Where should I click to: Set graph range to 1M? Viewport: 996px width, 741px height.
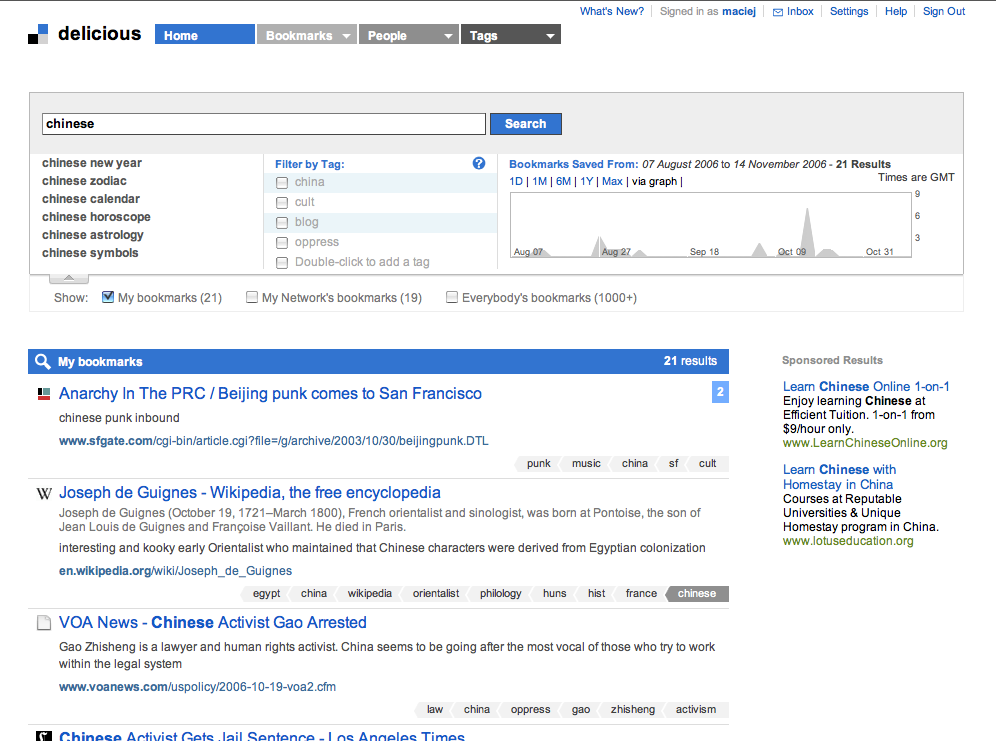[x=540, y=182]
